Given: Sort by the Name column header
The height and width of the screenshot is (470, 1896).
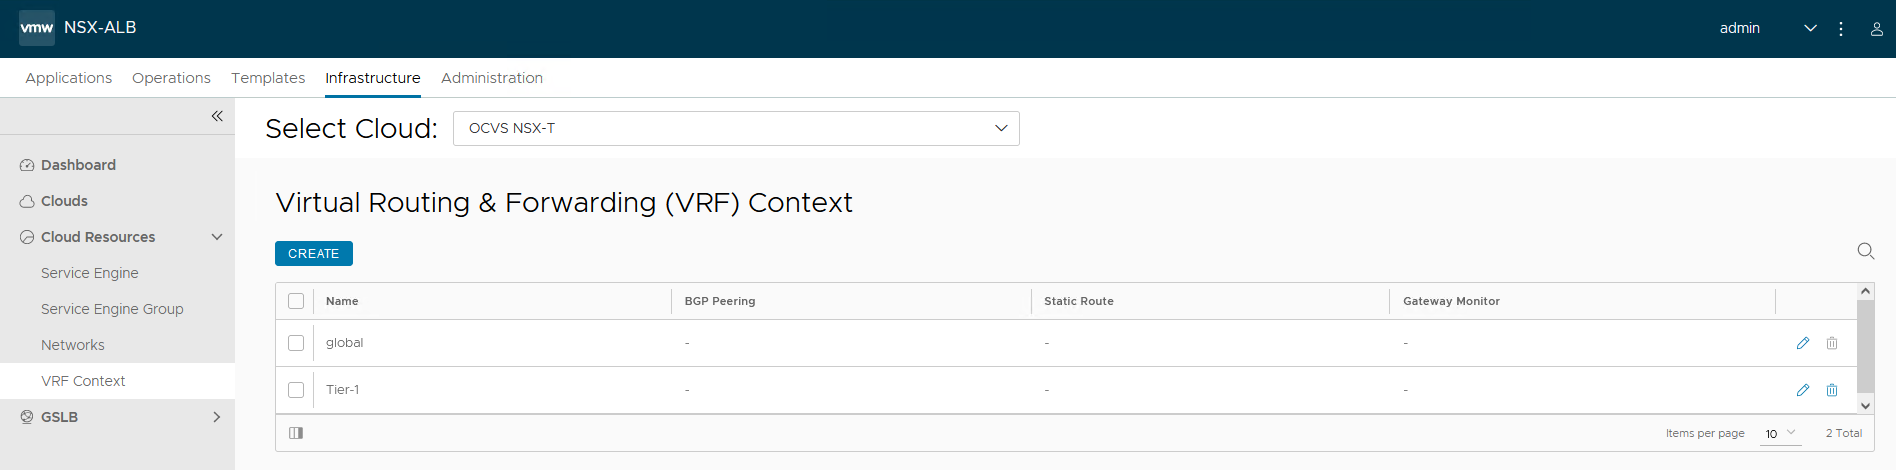Looking at the screenshot, I should coord(342,301).
